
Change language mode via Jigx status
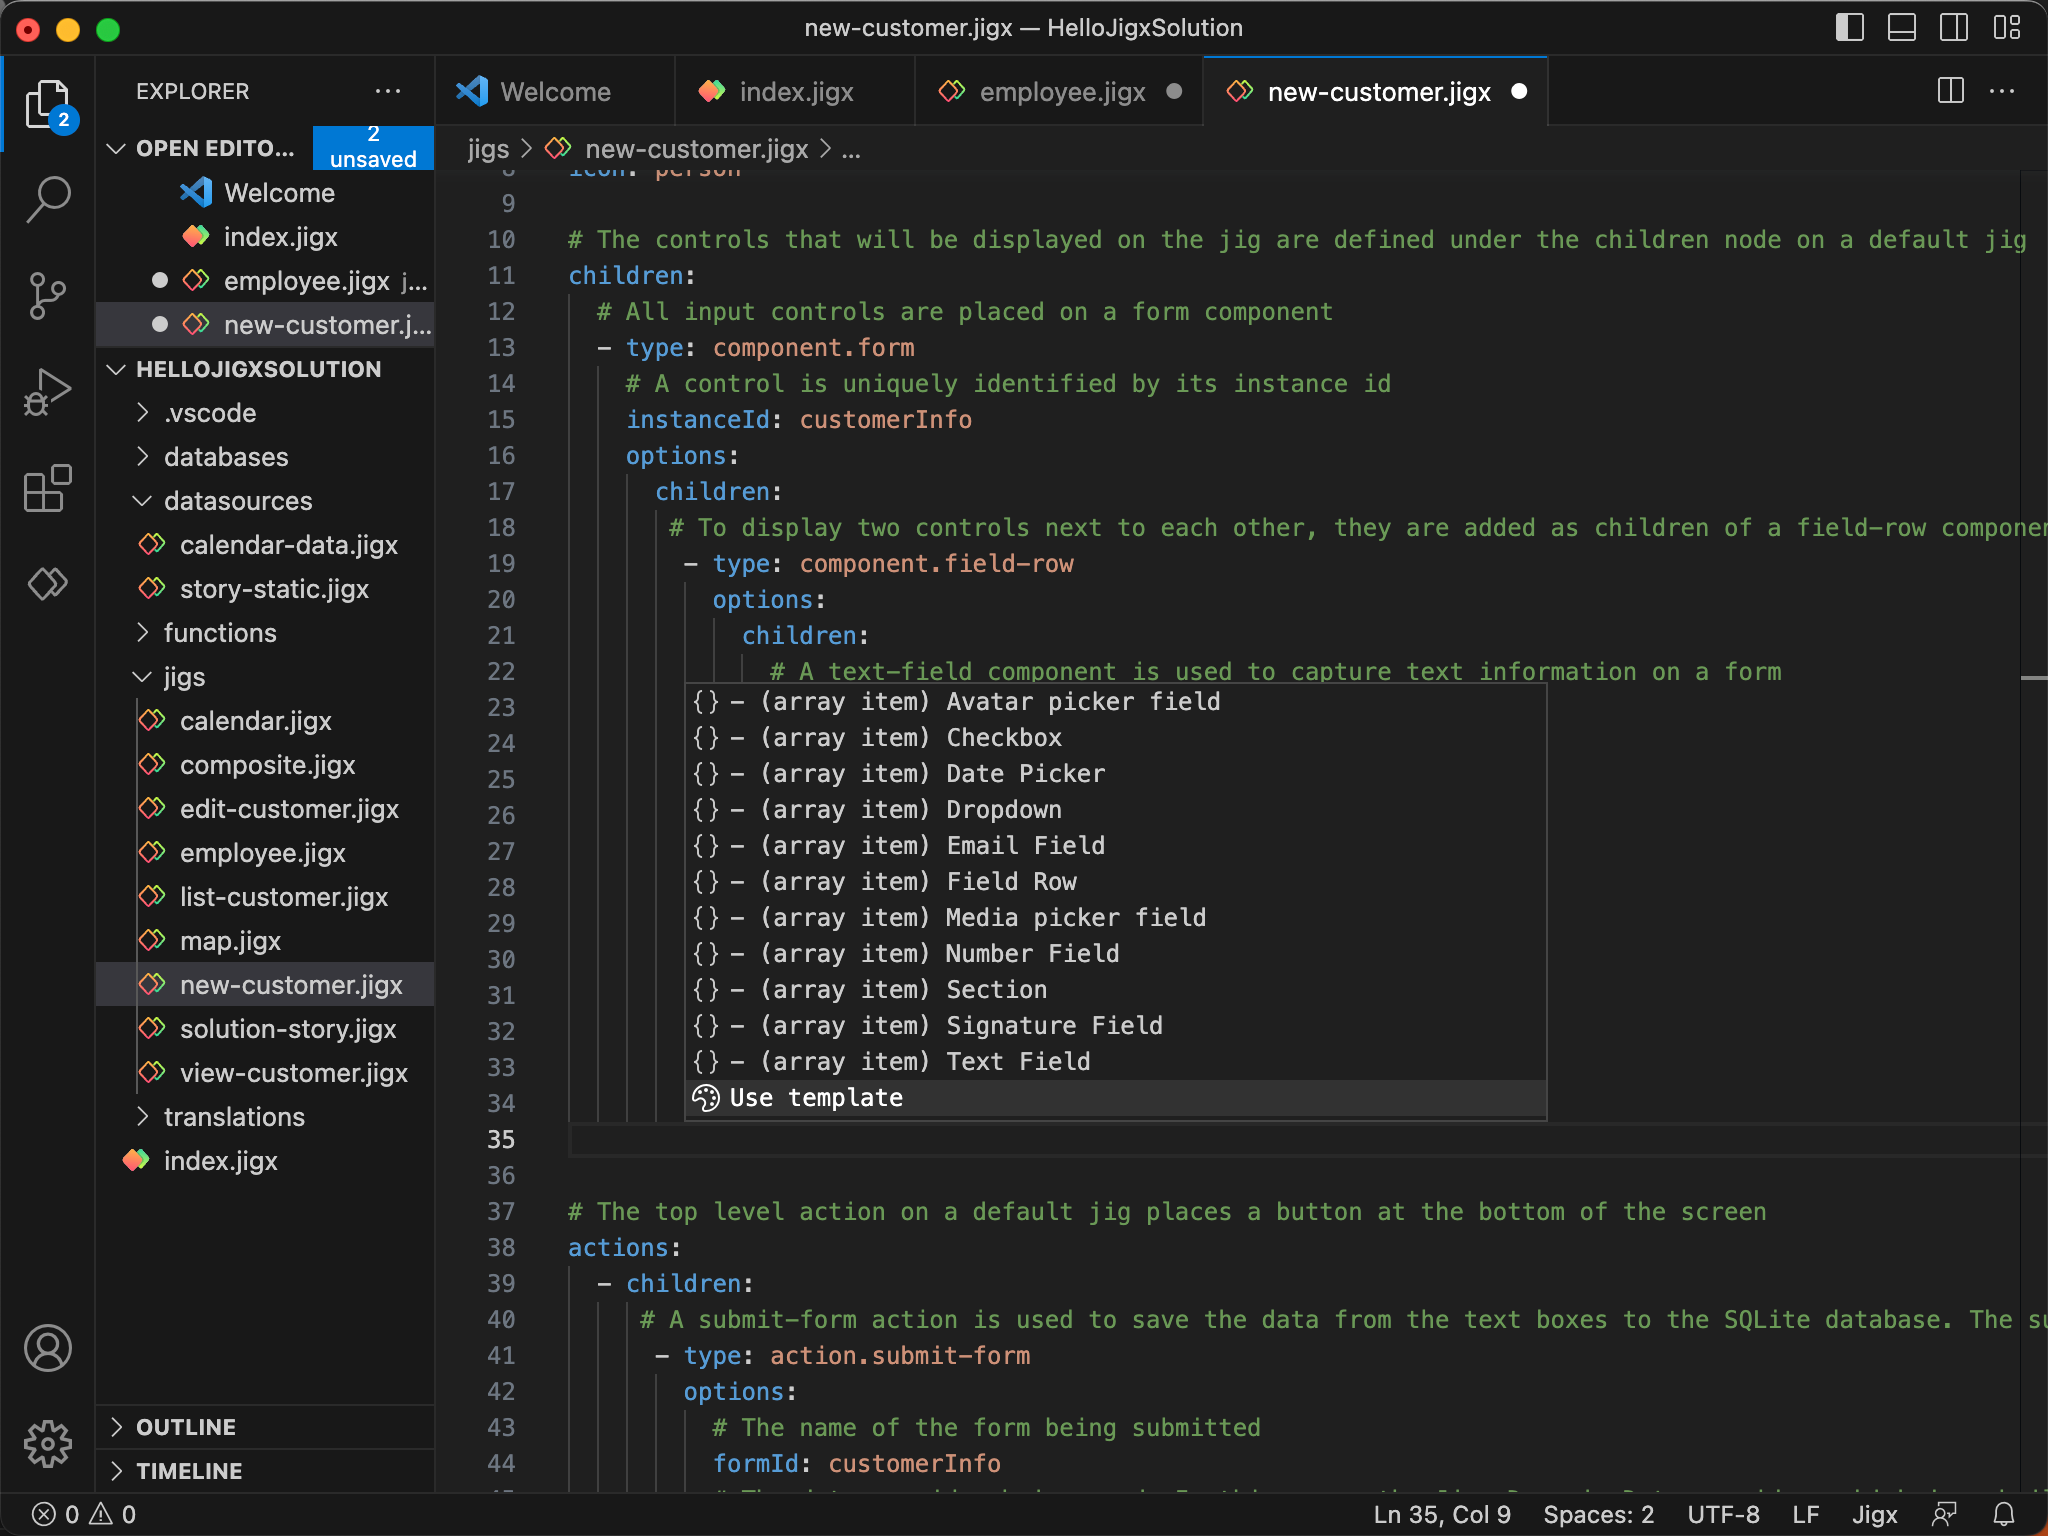pyautogui.click(x=1874, y=1514)
